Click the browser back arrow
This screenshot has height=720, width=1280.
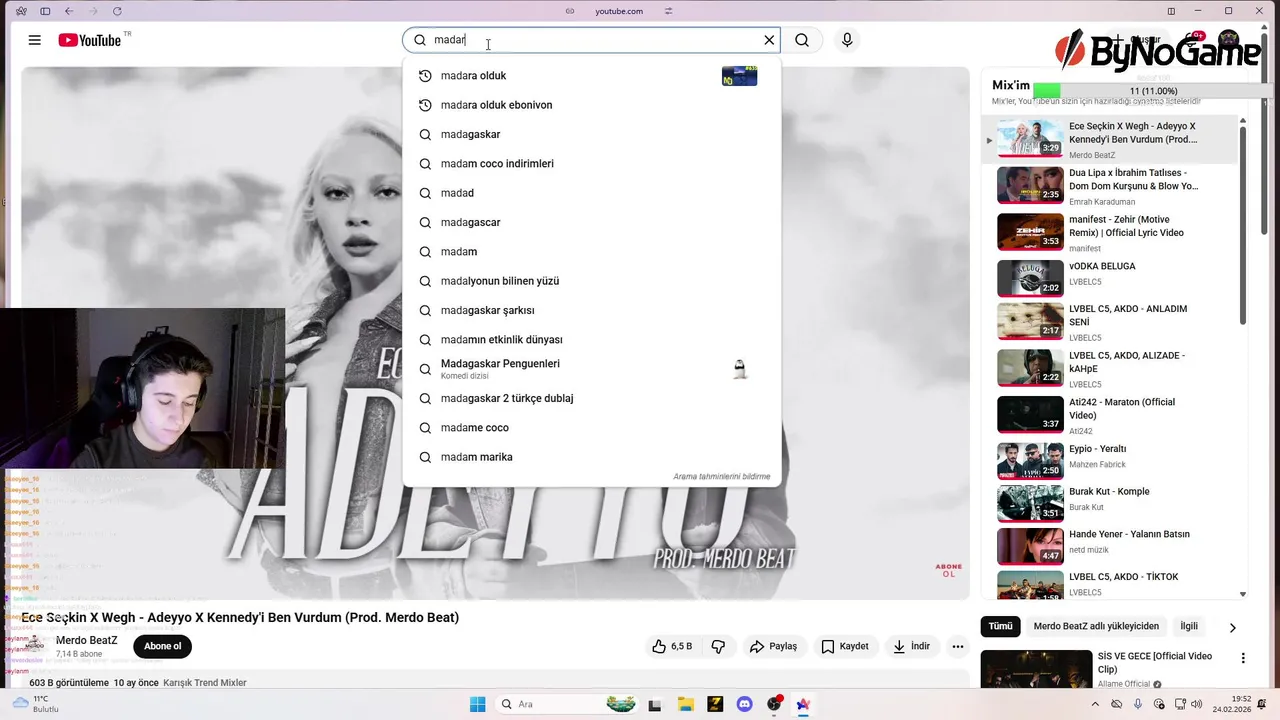tap(69, 11)
